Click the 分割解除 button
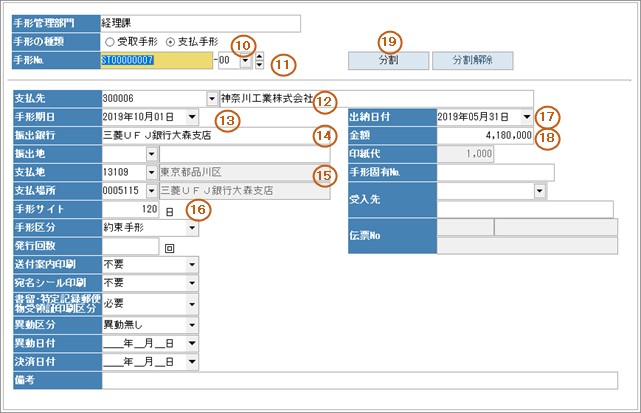 (x=473, y=61)
